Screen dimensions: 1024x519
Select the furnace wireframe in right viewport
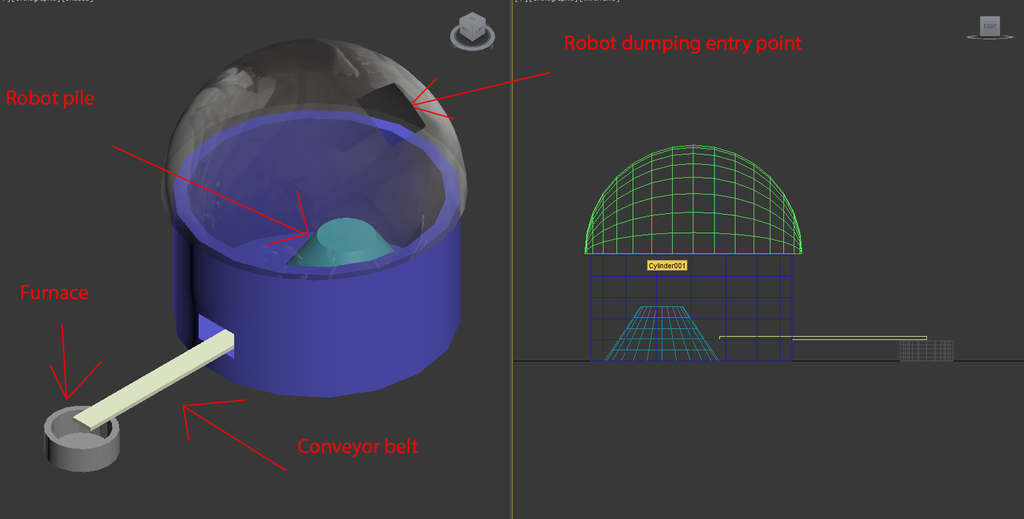pos(926,350)
